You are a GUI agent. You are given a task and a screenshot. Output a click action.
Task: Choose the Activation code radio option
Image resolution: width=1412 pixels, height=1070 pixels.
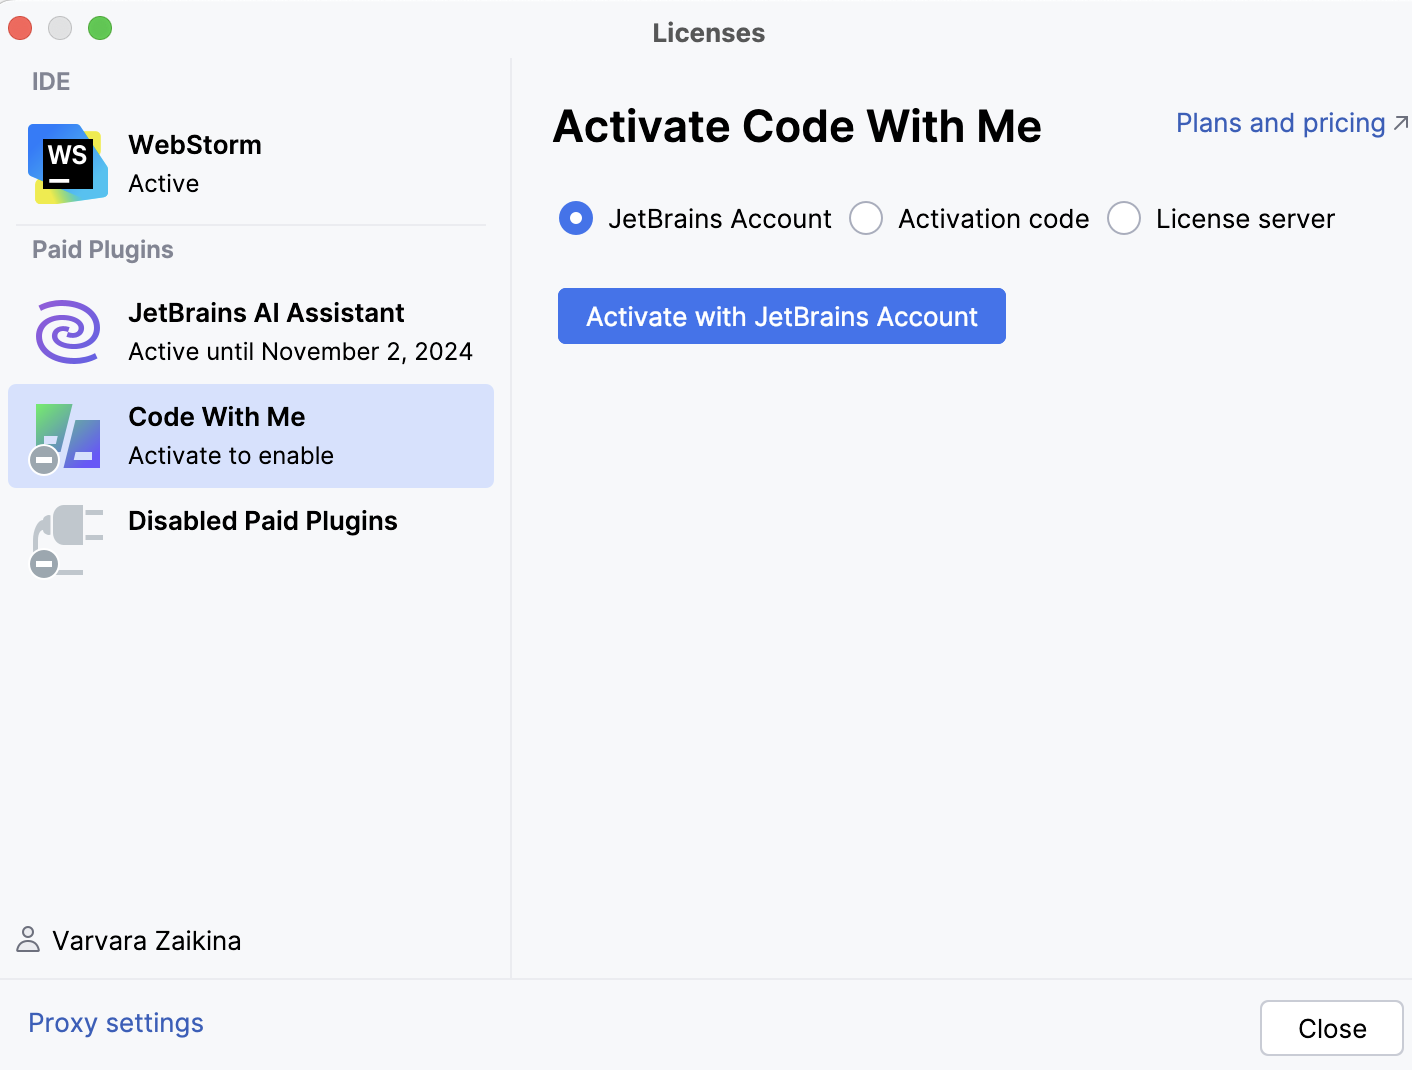[866, 218]
